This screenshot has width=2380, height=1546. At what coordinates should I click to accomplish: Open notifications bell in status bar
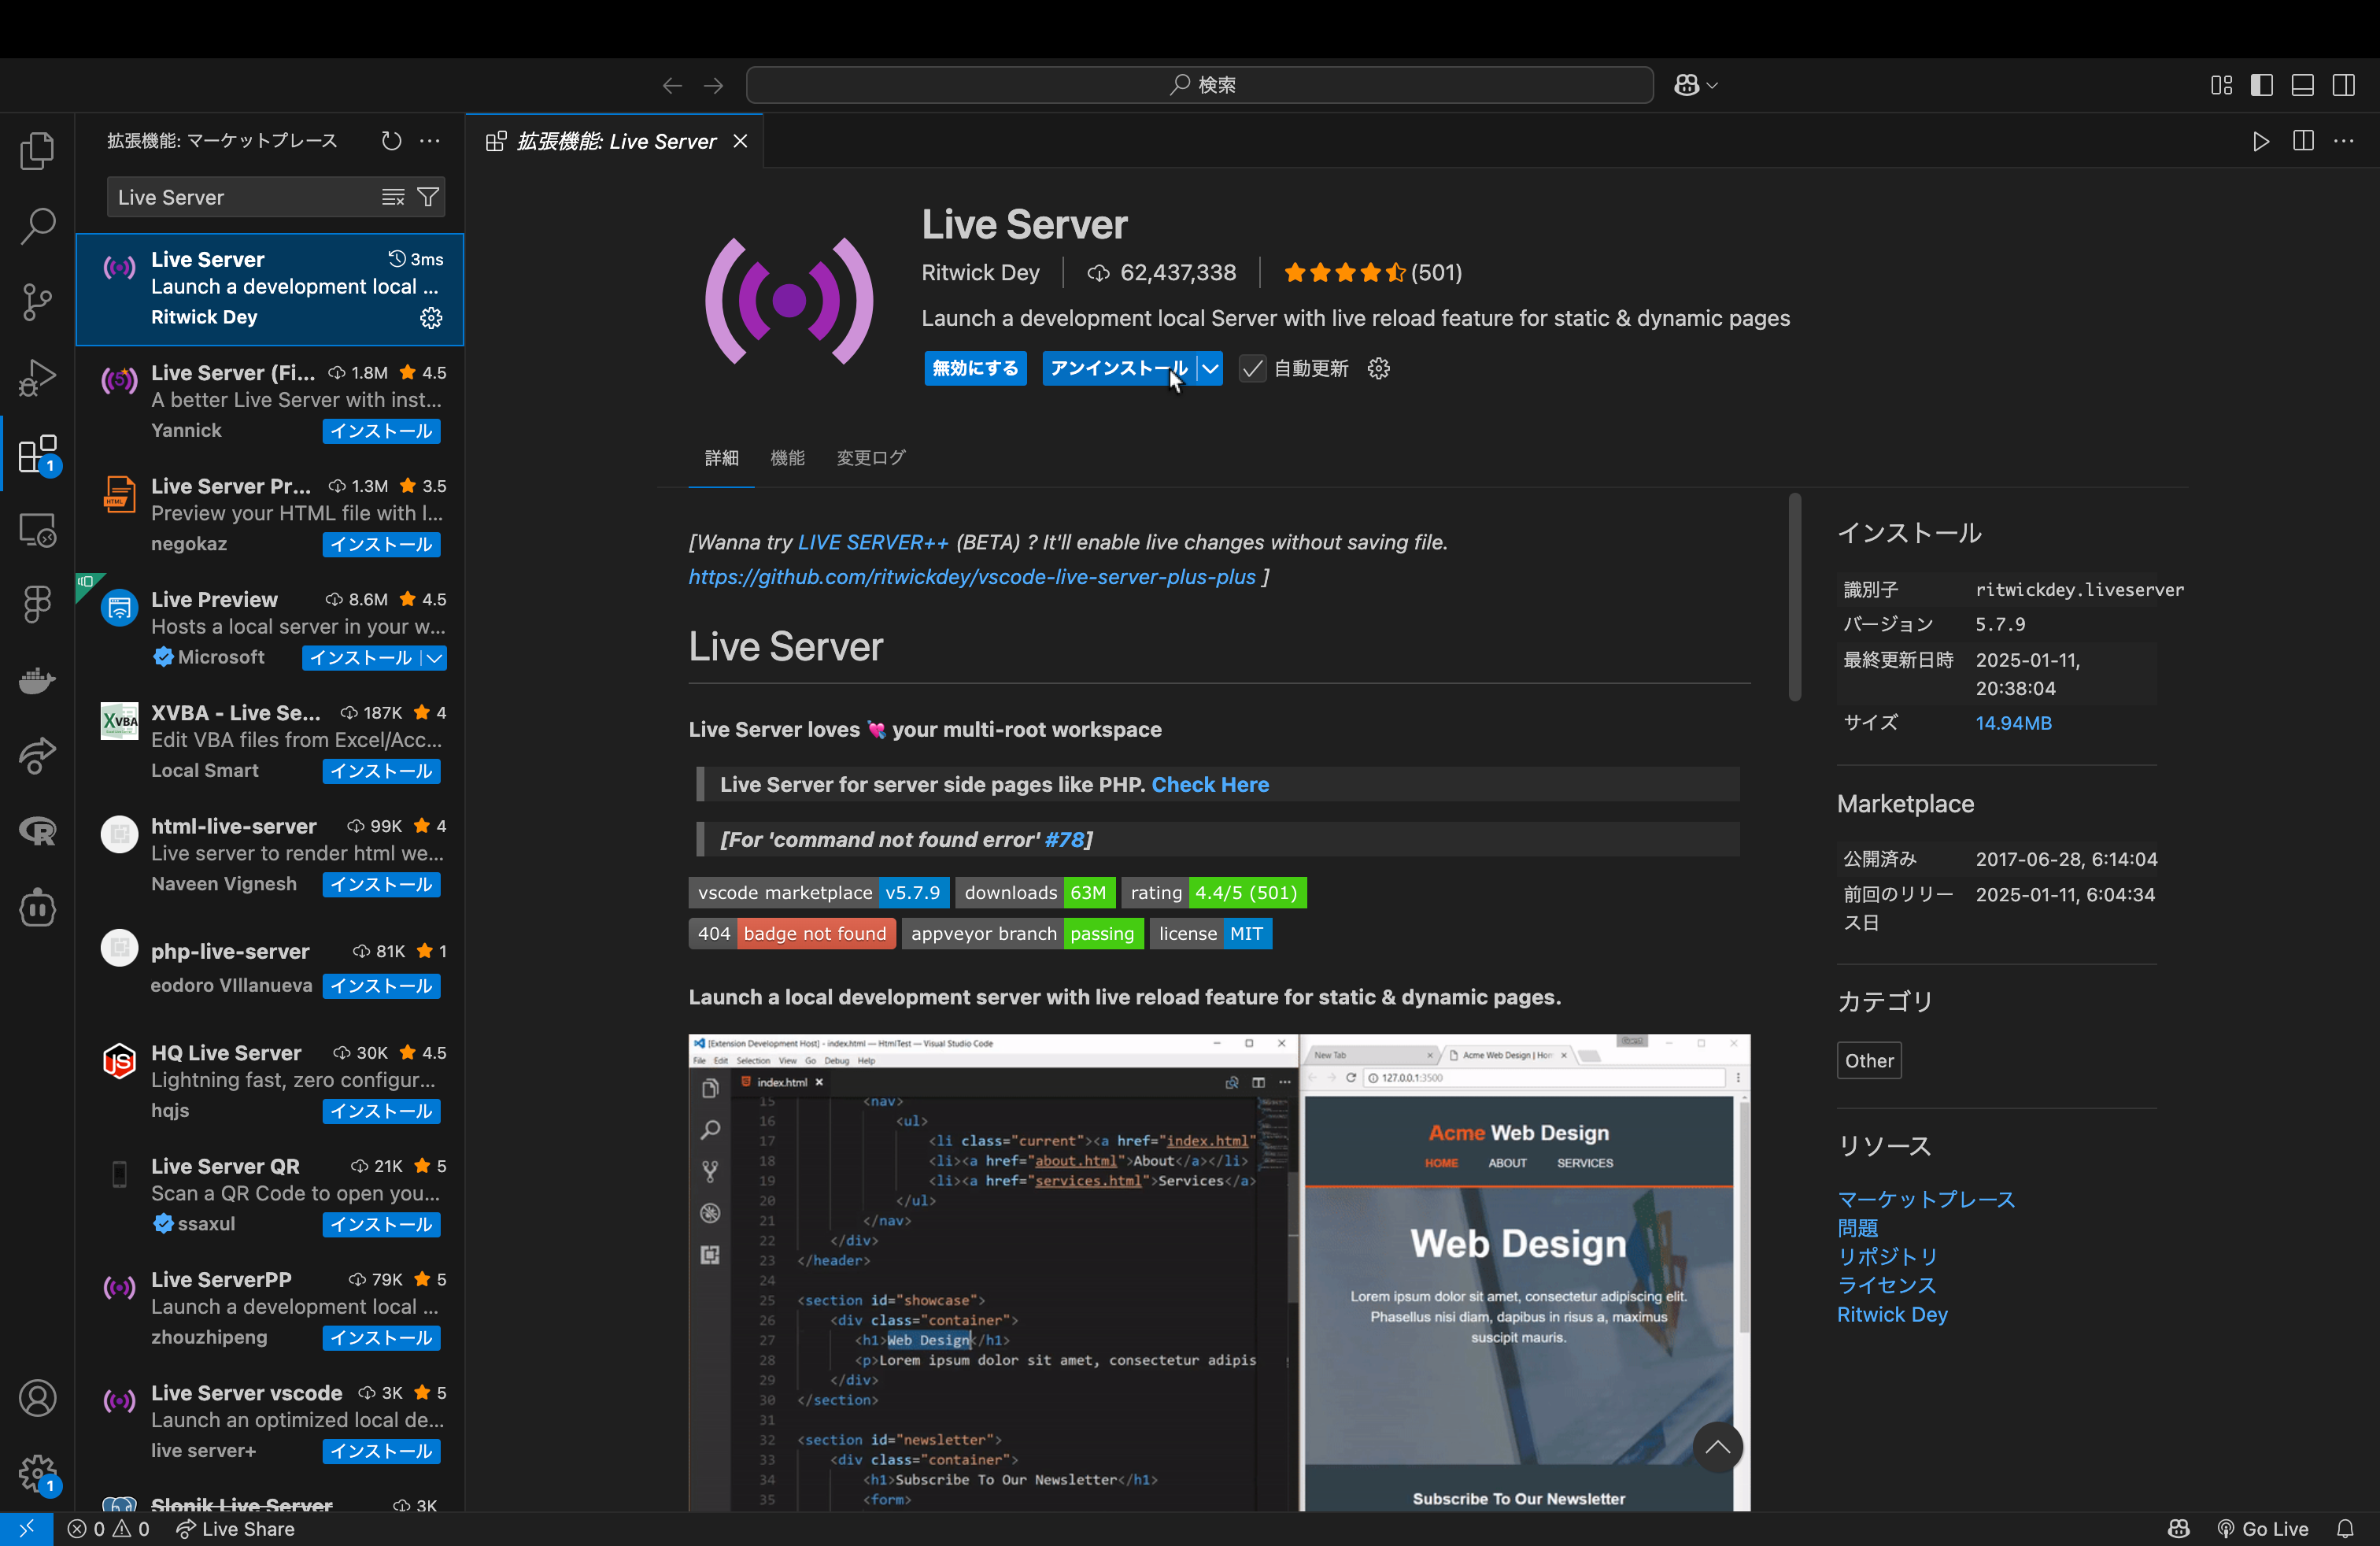2345,1529
